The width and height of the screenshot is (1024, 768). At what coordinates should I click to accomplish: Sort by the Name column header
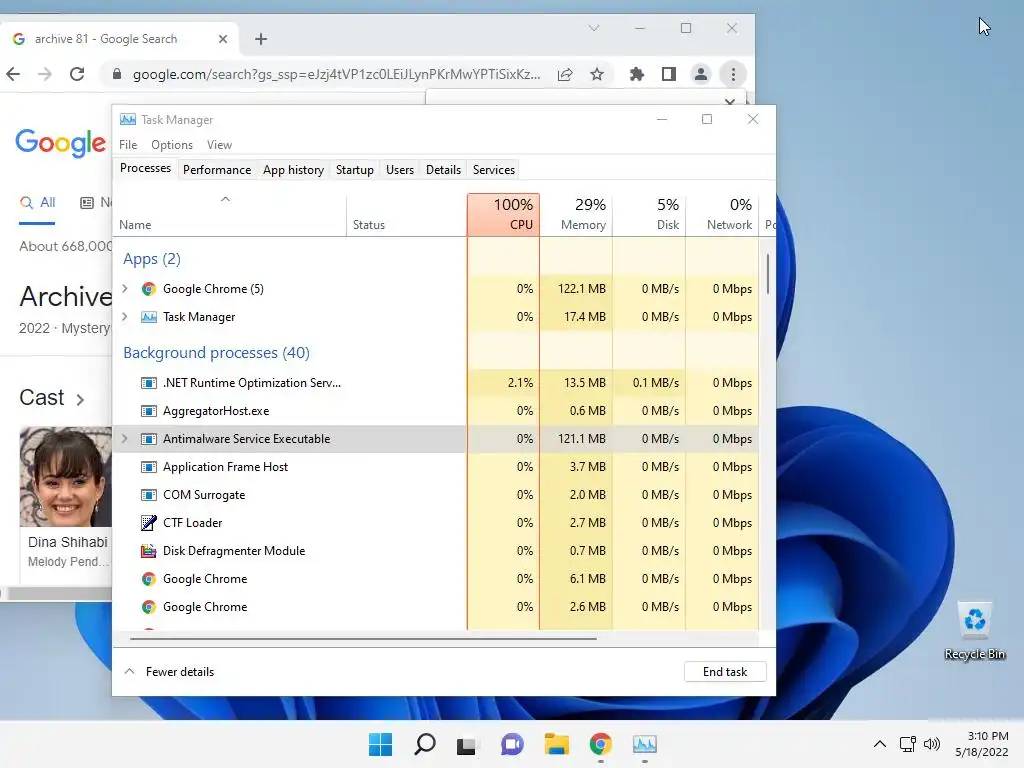(229, 215)
